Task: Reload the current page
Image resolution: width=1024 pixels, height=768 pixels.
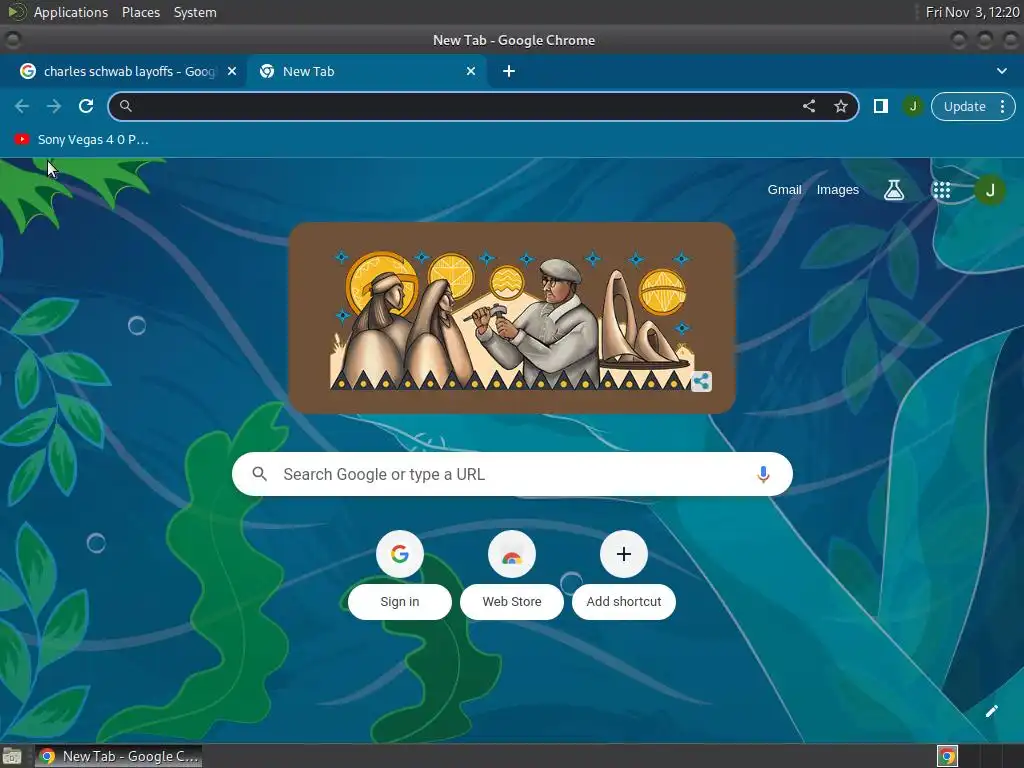Action: pos(86,106)
